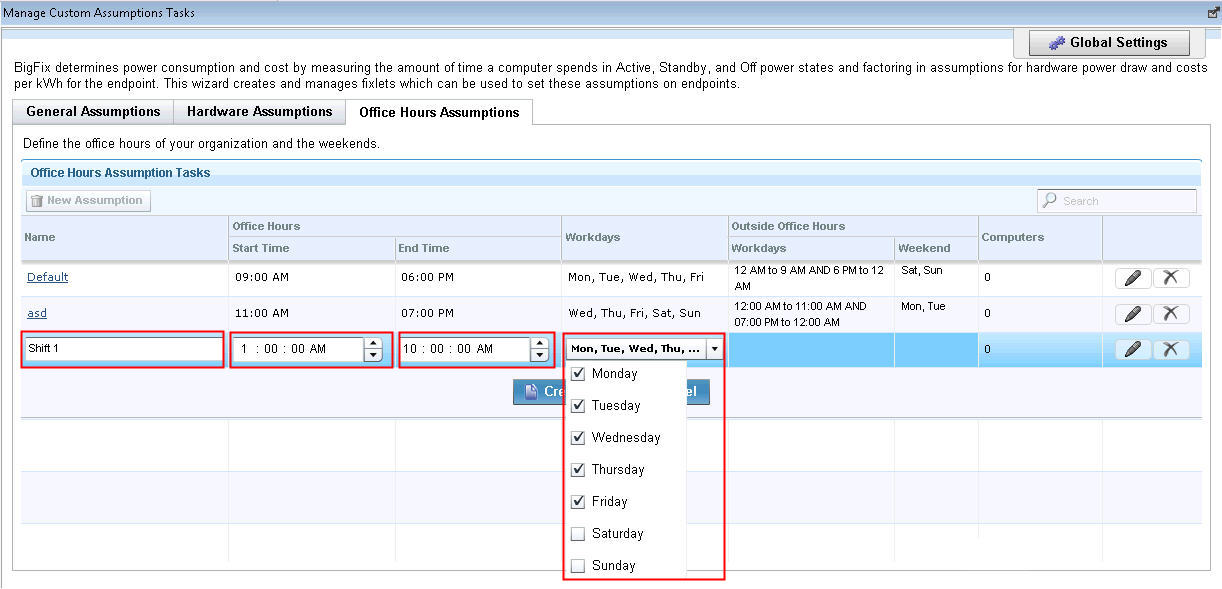Image resolution: width=1222 pixels, height=589 pixels.
Task: Edit the asd assumption with pencil icon
Action: 1132,314
